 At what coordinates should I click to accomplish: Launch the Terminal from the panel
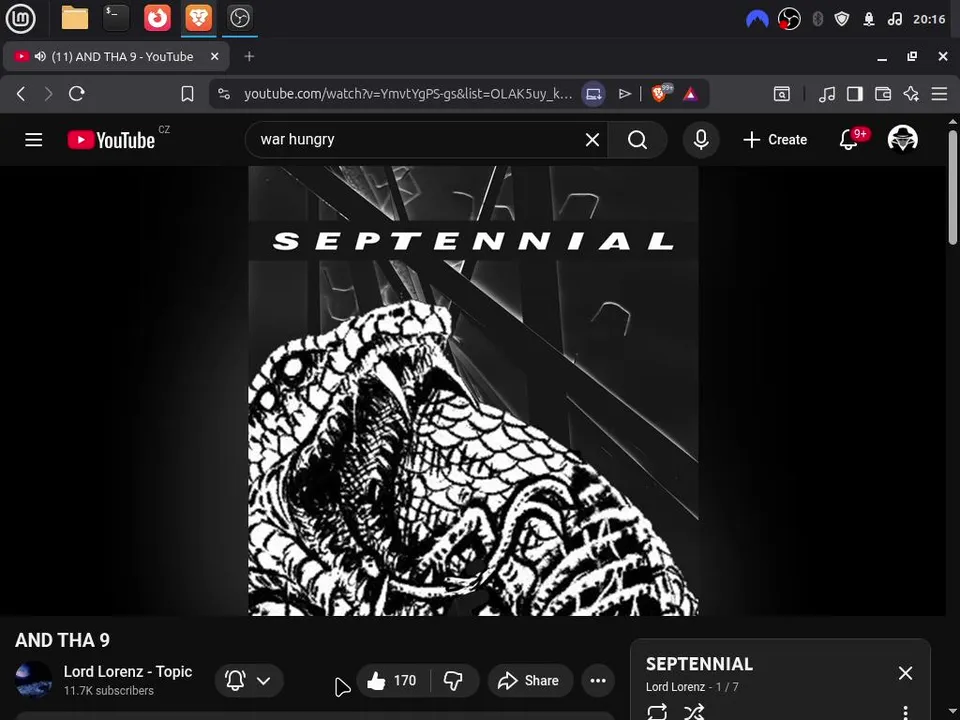[x=116, y=18]
